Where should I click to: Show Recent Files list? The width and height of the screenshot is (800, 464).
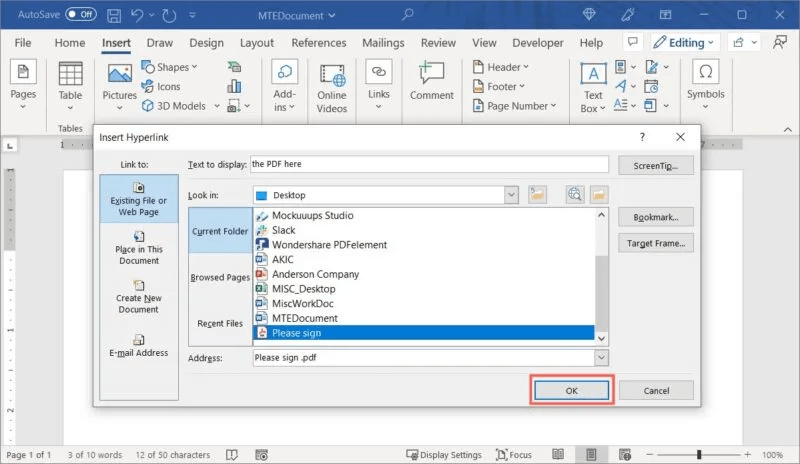point(220,323)
